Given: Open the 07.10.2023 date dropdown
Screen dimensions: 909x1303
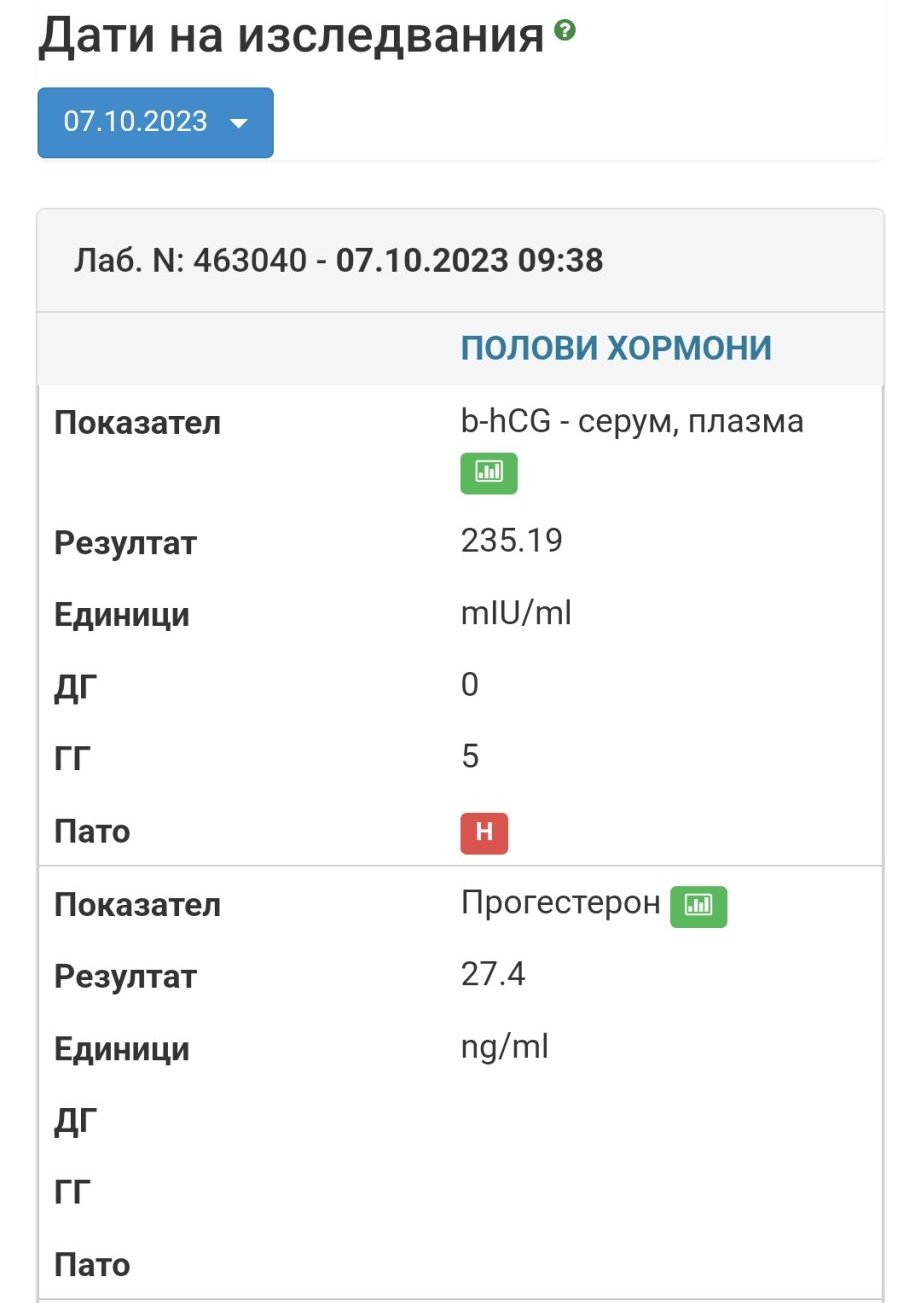Looking at the screenshot, I should tap(155, 123).
